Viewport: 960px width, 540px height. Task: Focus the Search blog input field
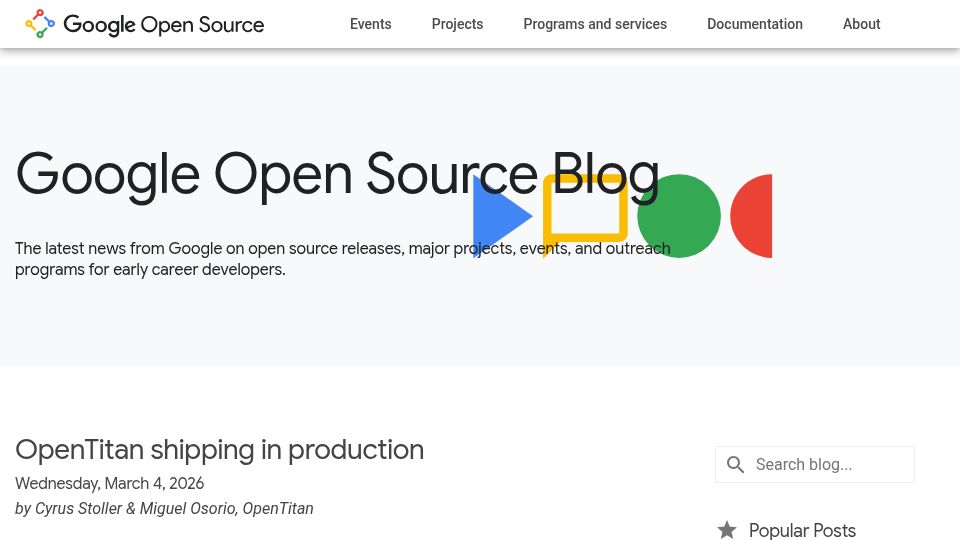(815, 465)
